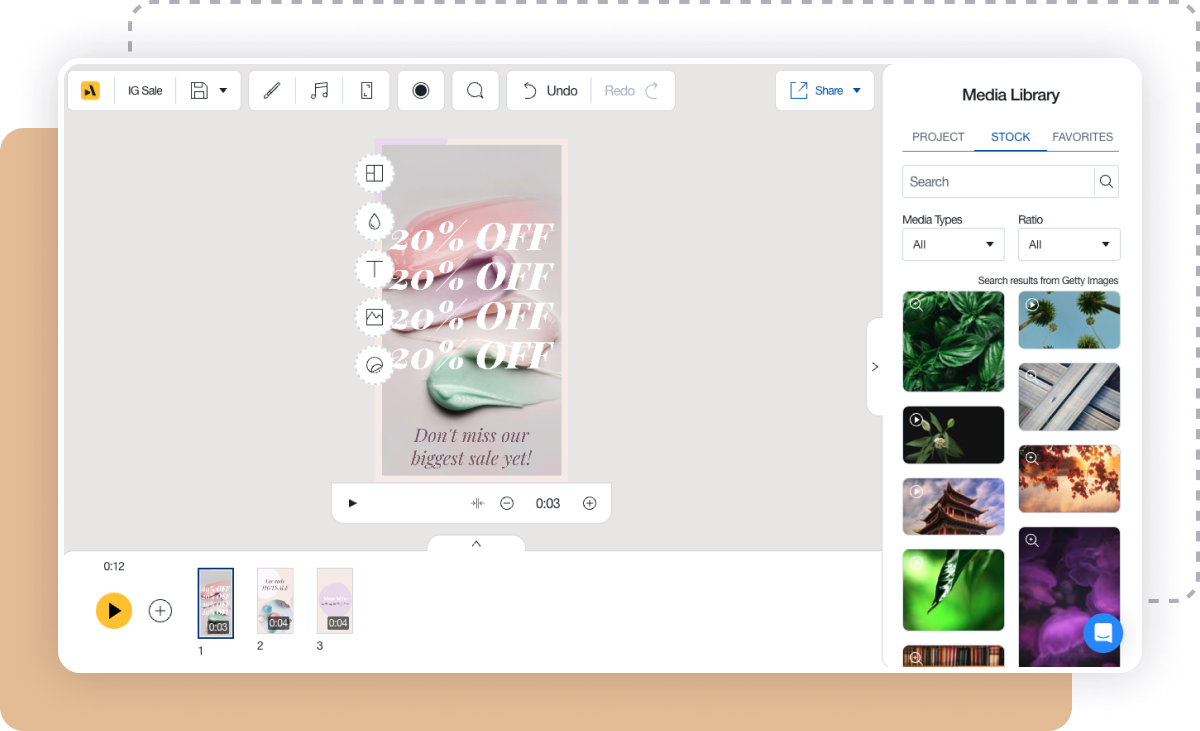The height and width of the screenshot is (731, 1200).
Task: Click the Share button
Action: (x=824, y=90)
